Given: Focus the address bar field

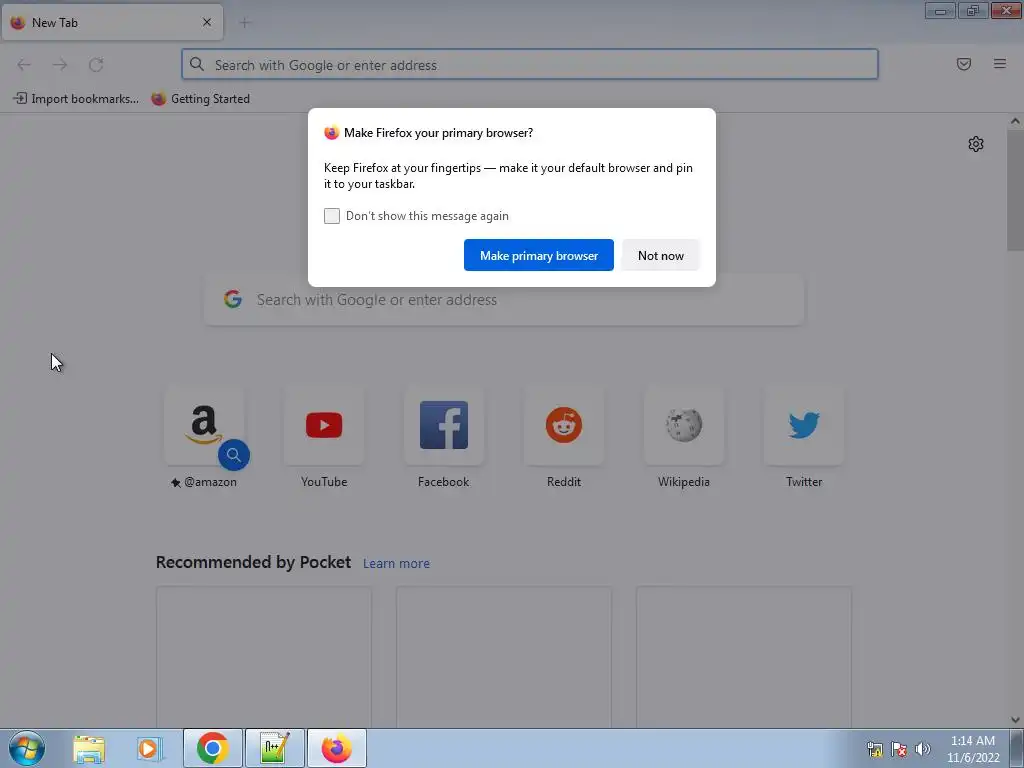Looking at the screenshot, I should click(530, 65).
